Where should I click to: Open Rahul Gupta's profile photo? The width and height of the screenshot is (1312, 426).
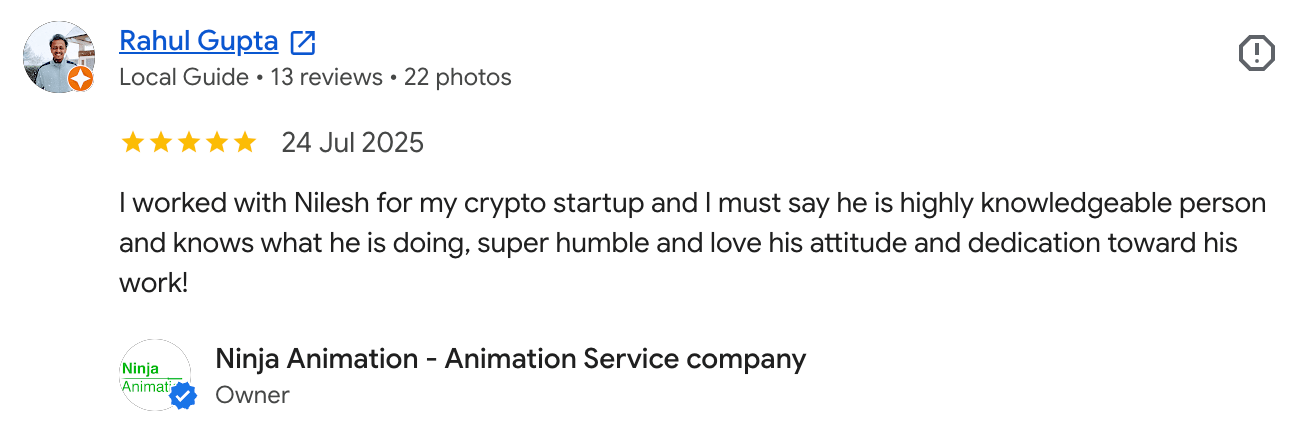point(58,57)
